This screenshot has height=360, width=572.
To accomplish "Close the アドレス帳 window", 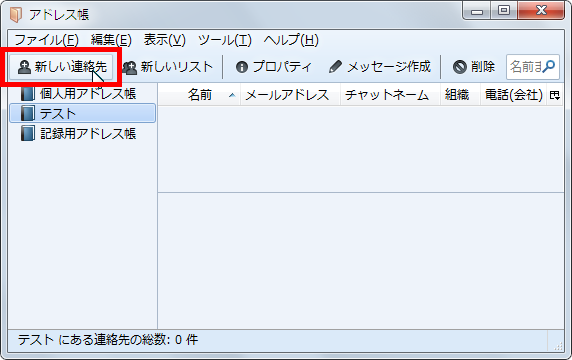I will click(x=541, y=11).
